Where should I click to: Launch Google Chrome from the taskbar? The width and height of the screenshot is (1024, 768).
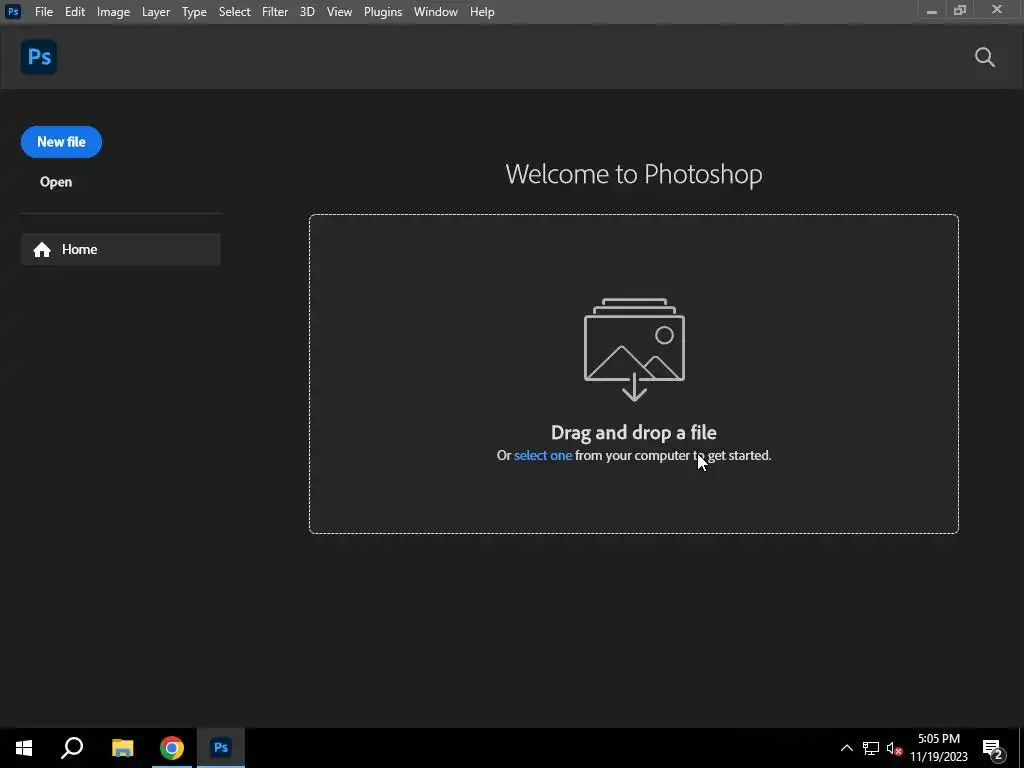(x=172, y=748)
